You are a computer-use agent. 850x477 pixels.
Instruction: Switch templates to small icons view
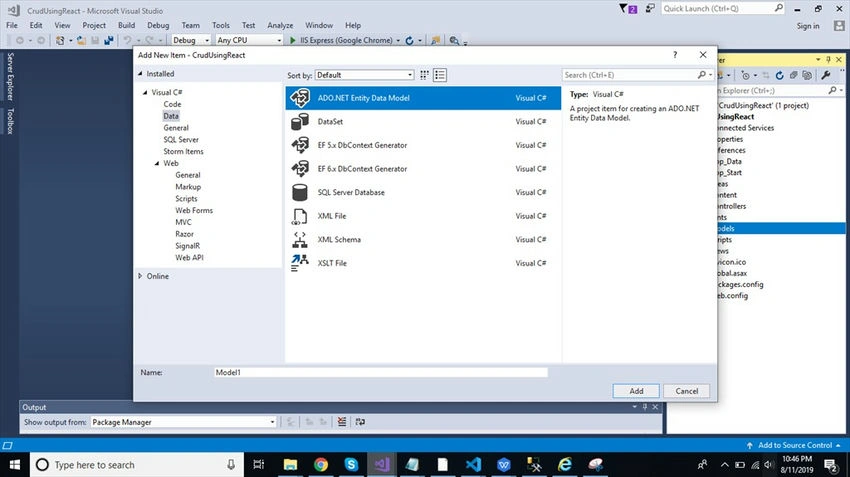pos(424,75)
